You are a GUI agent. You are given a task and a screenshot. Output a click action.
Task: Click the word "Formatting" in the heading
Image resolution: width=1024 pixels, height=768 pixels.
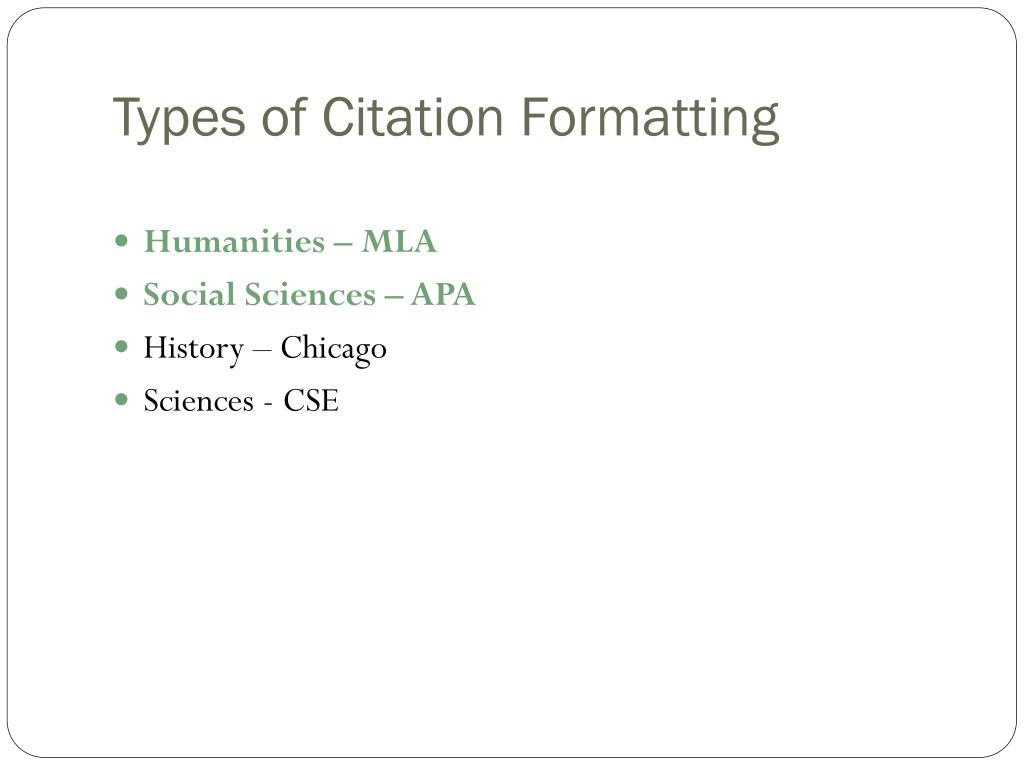(650, 119)
